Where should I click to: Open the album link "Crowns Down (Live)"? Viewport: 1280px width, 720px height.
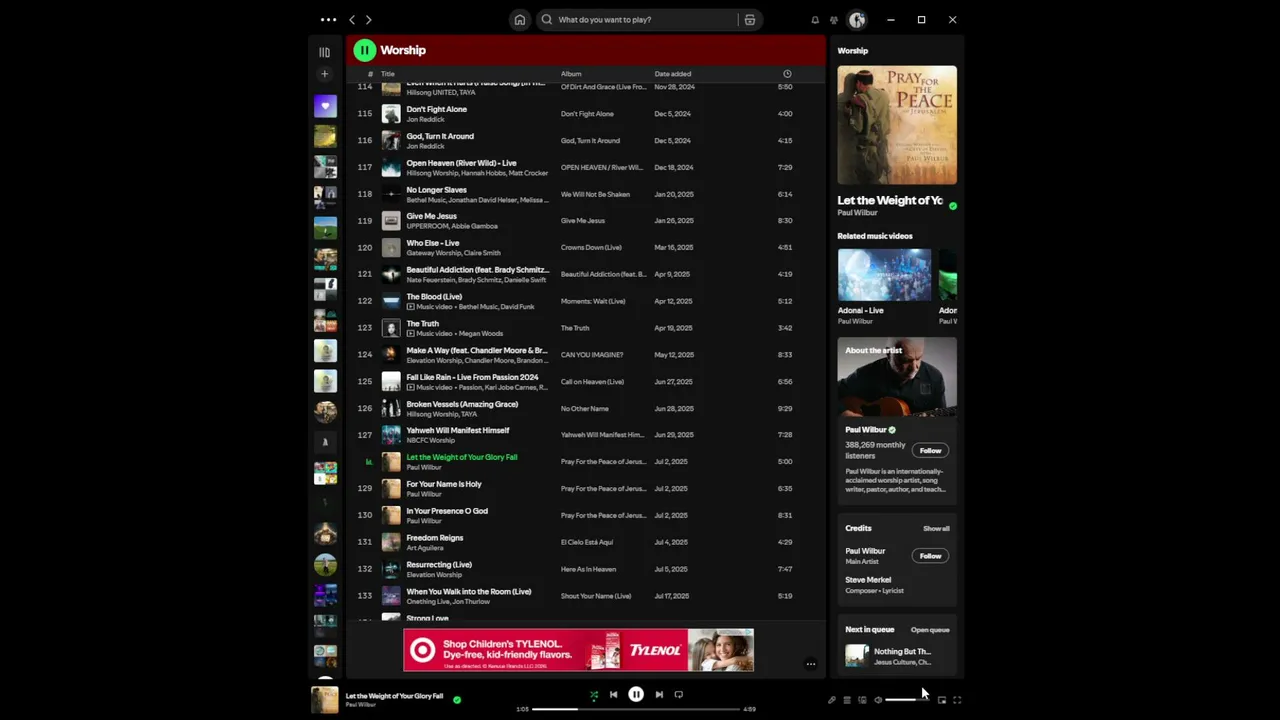click(591, 248)
